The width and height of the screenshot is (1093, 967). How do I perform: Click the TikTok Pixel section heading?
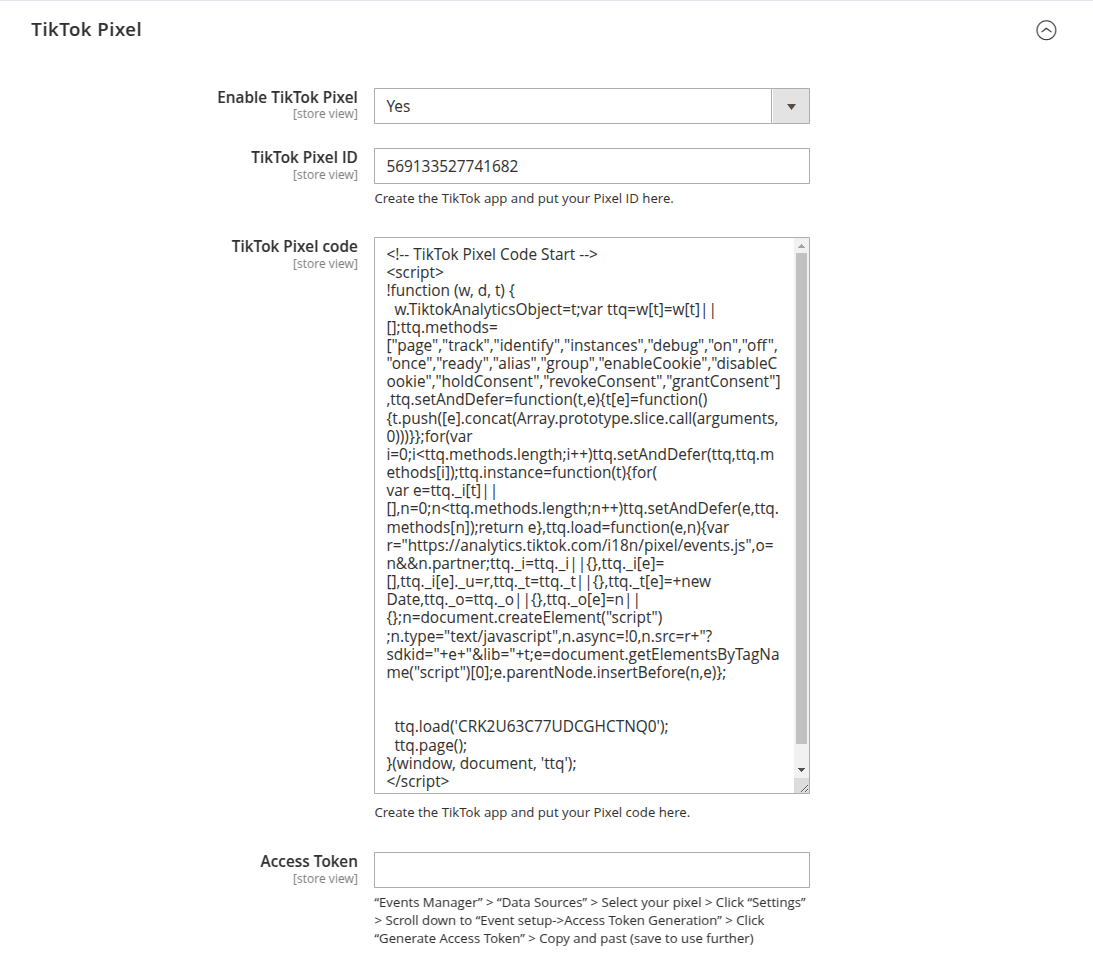pyautogui.click(x=86, y=29)
